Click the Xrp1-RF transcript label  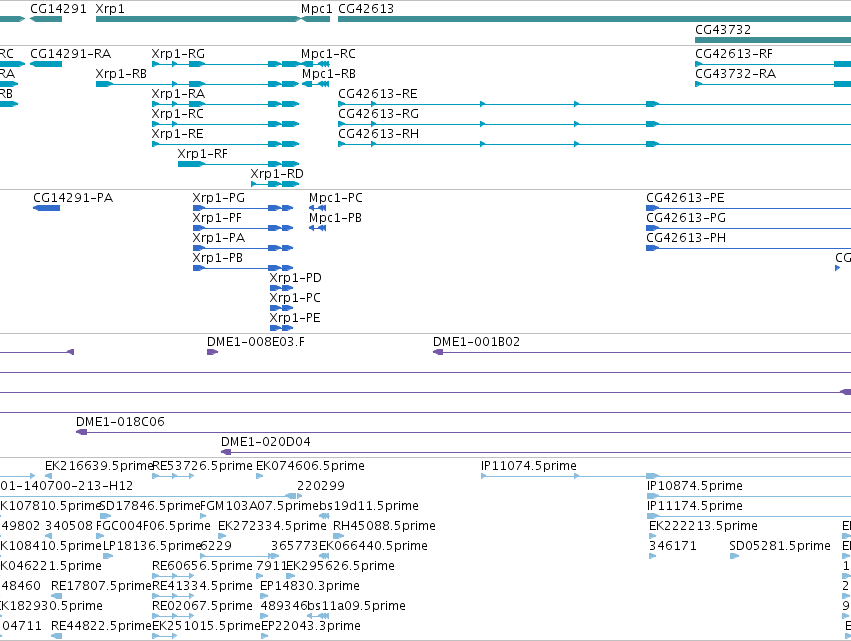coord(202,154)
